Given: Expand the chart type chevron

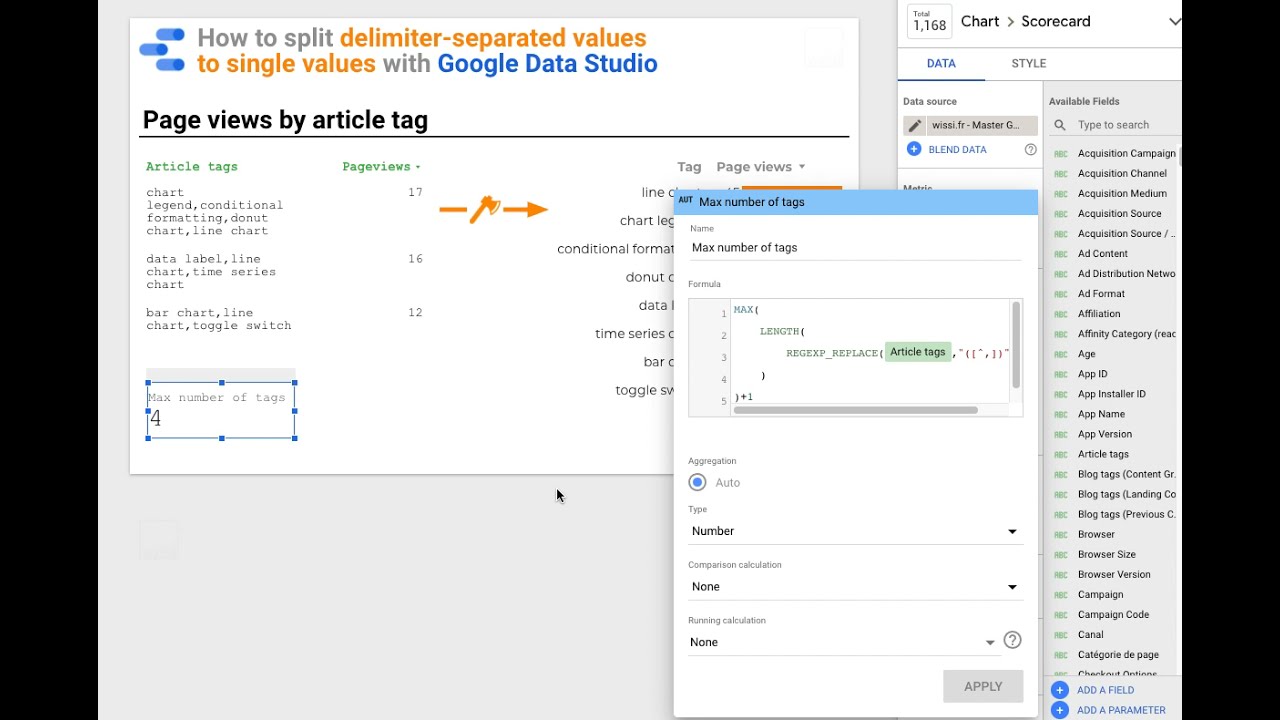Looking at the screenshot, I should [1174, 21].
